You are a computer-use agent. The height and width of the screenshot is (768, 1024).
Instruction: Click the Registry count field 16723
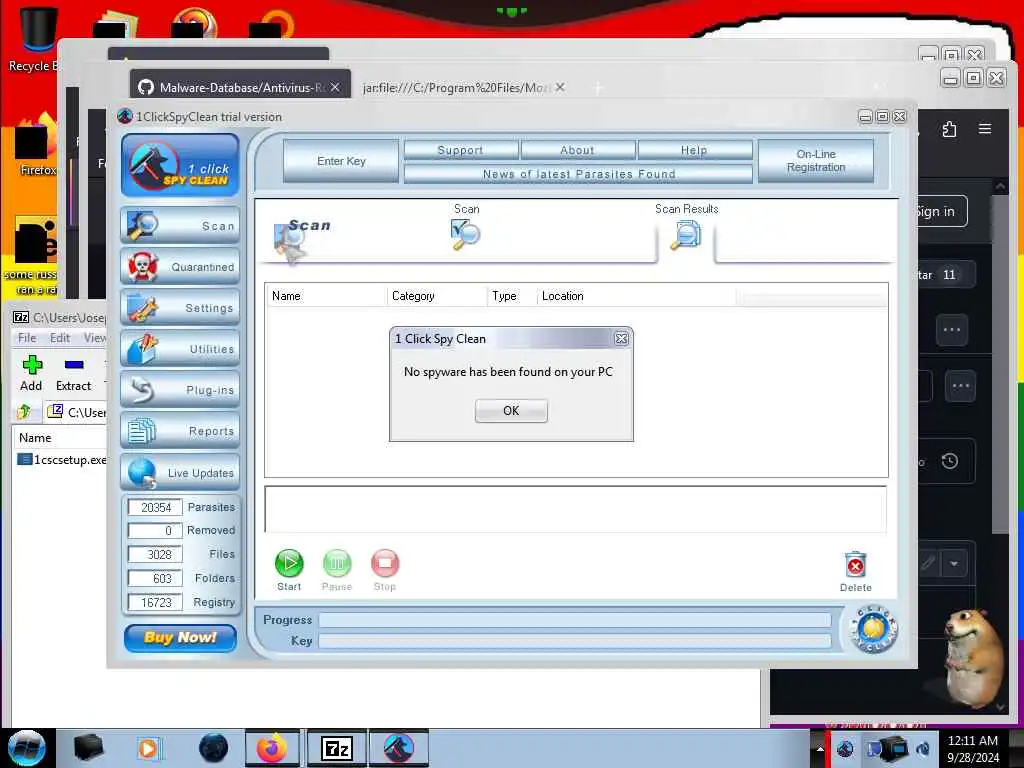tap(155, 602)
